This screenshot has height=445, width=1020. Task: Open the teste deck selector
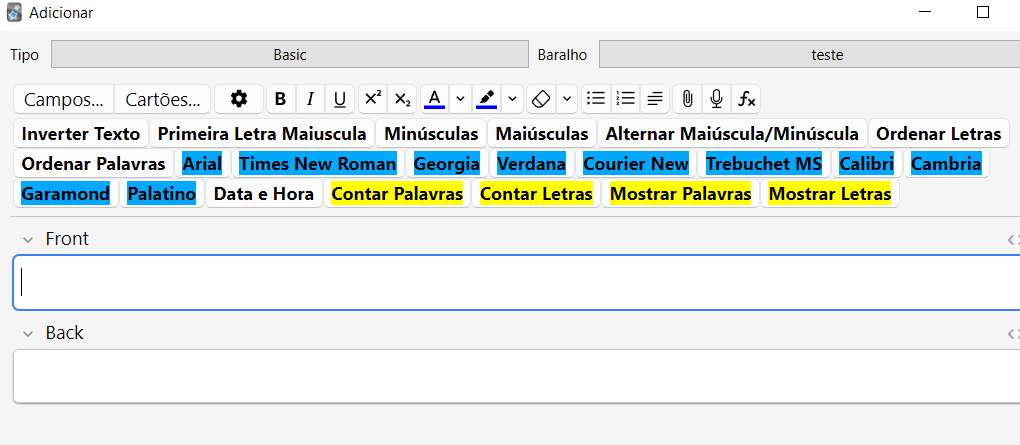tap(810, 55)
